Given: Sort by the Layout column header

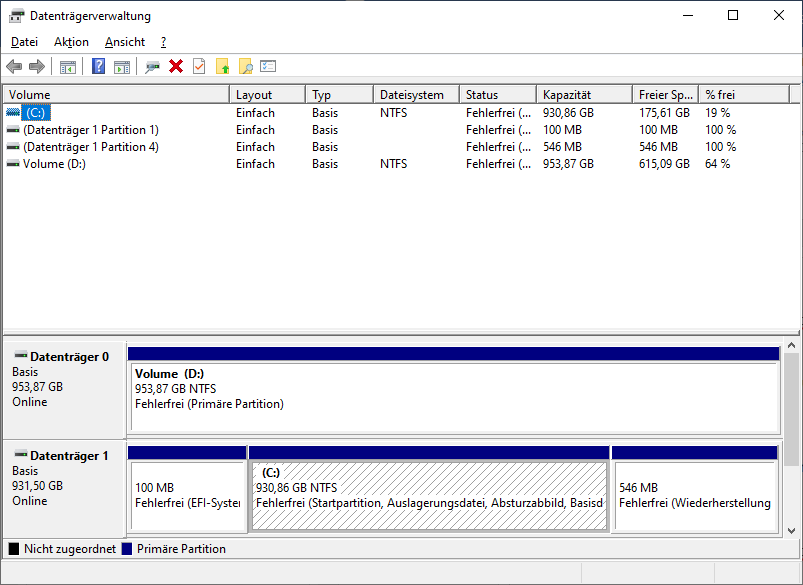Looking at the screenshot, I should click(268, 95).
